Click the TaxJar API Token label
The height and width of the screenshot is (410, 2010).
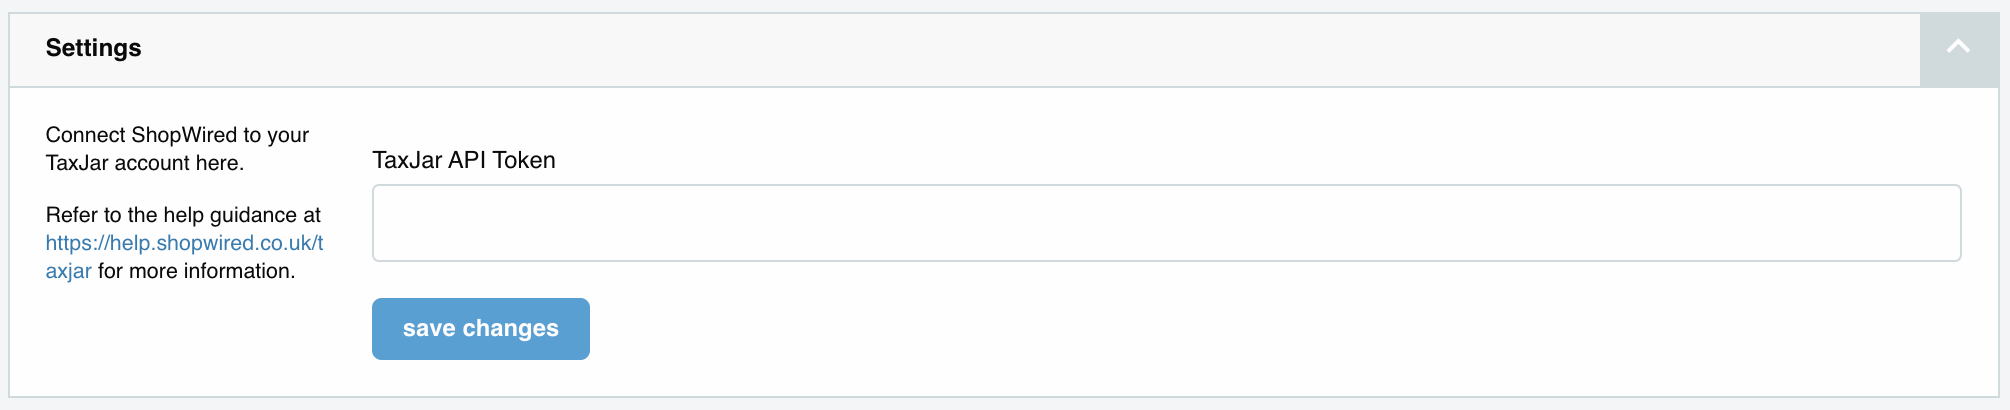point(463,160)
